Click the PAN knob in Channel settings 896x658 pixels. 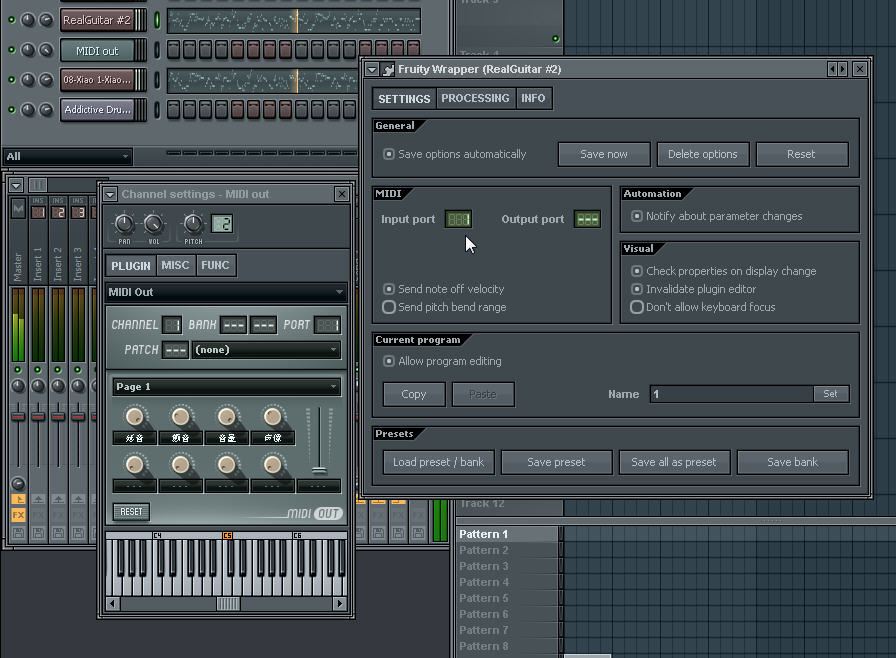[124, 224]
